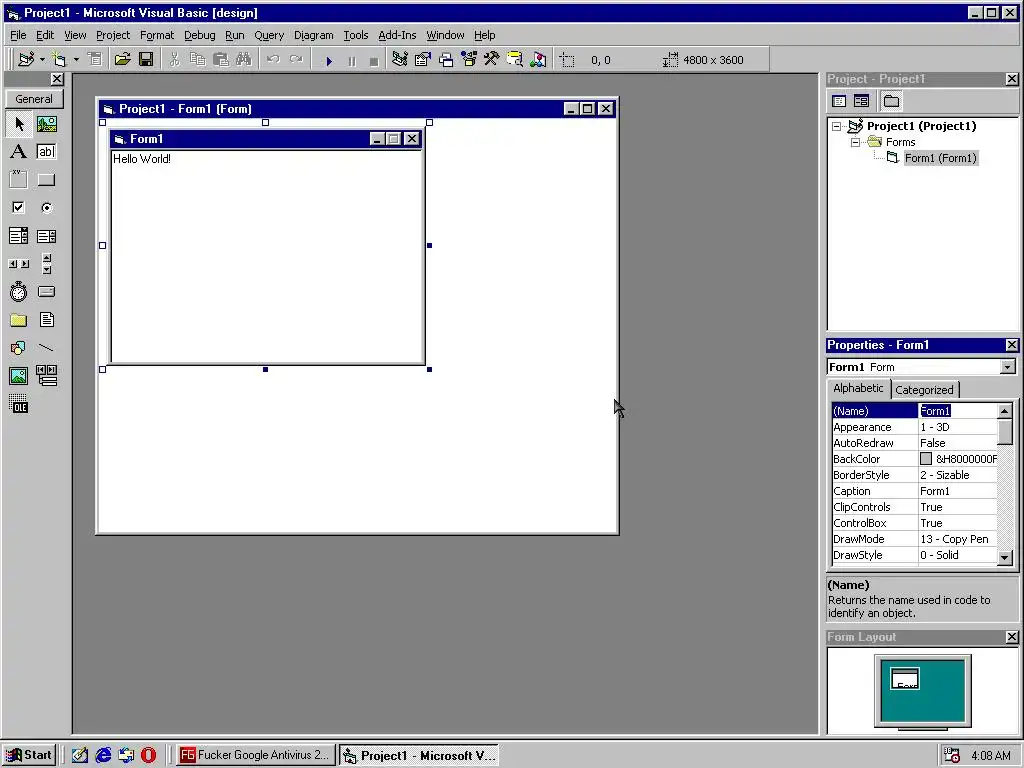Screen dimensions: 1024x768
Task: Select the OLE container tool
Action: [19, 404]
